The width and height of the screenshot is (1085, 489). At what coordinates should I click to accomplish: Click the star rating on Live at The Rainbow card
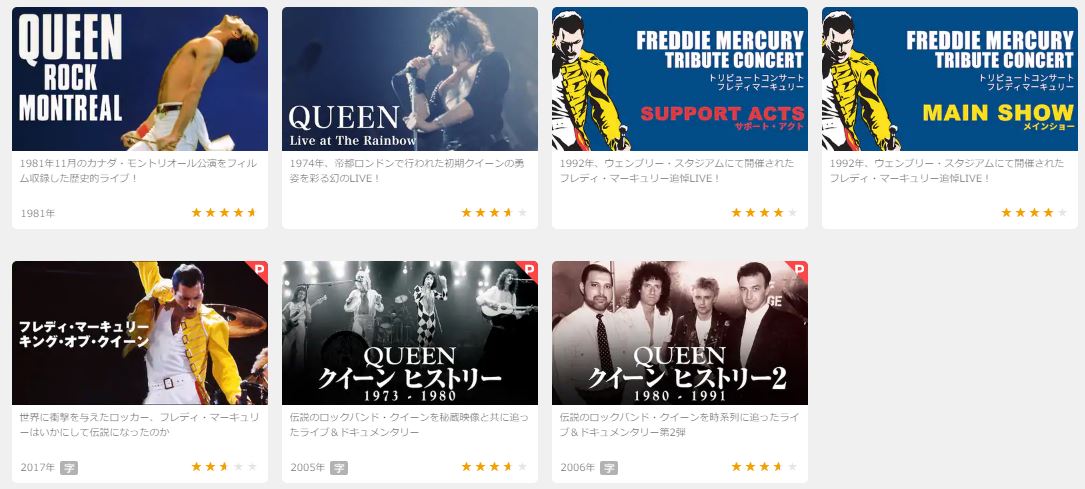(494, 212)
